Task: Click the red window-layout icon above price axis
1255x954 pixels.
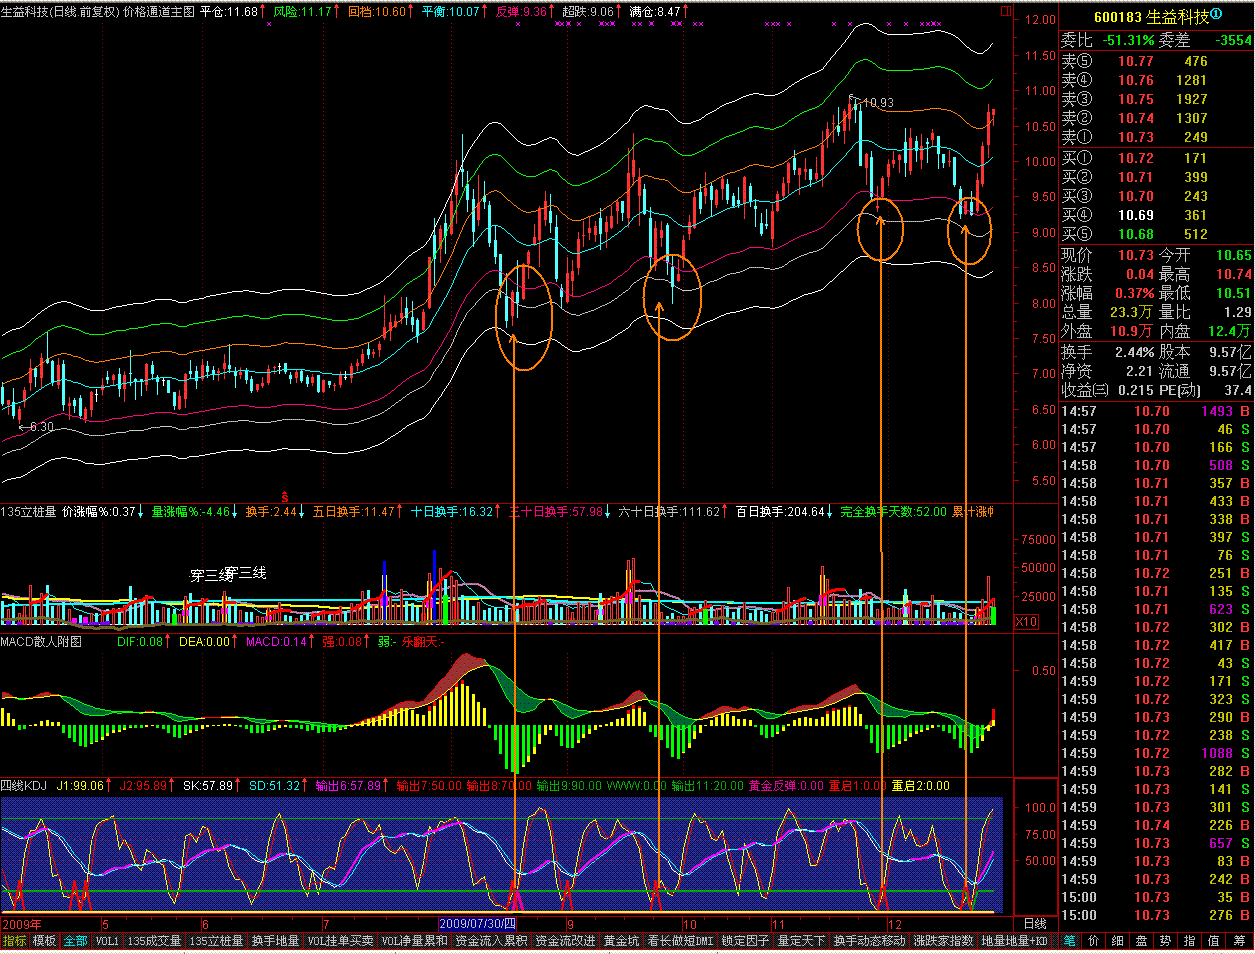Action: pos(1005,11)
